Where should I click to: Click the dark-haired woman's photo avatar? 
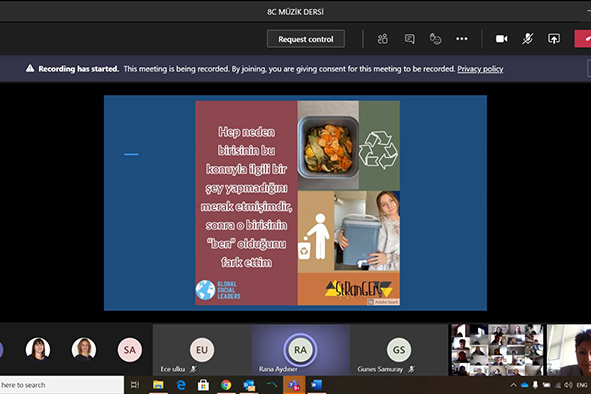38,349
